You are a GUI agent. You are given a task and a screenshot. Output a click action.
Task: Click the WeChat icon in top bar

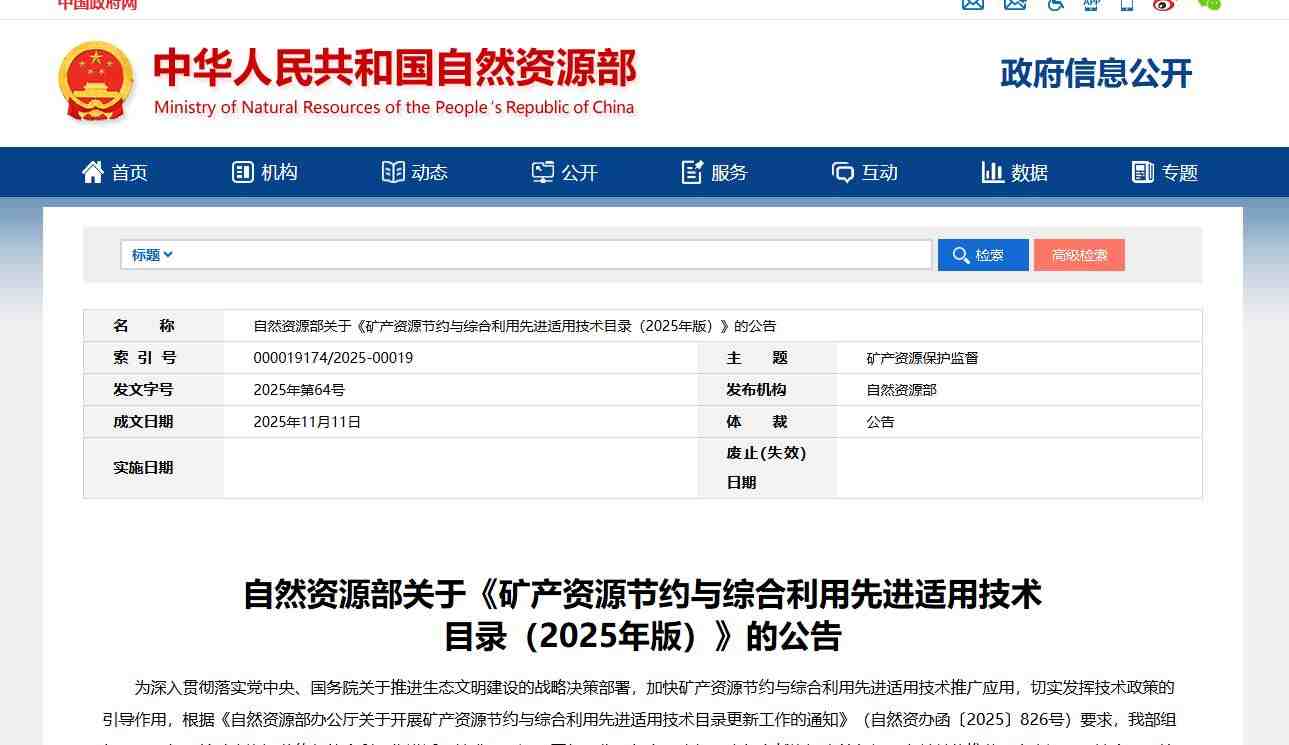pos(1209,4)
